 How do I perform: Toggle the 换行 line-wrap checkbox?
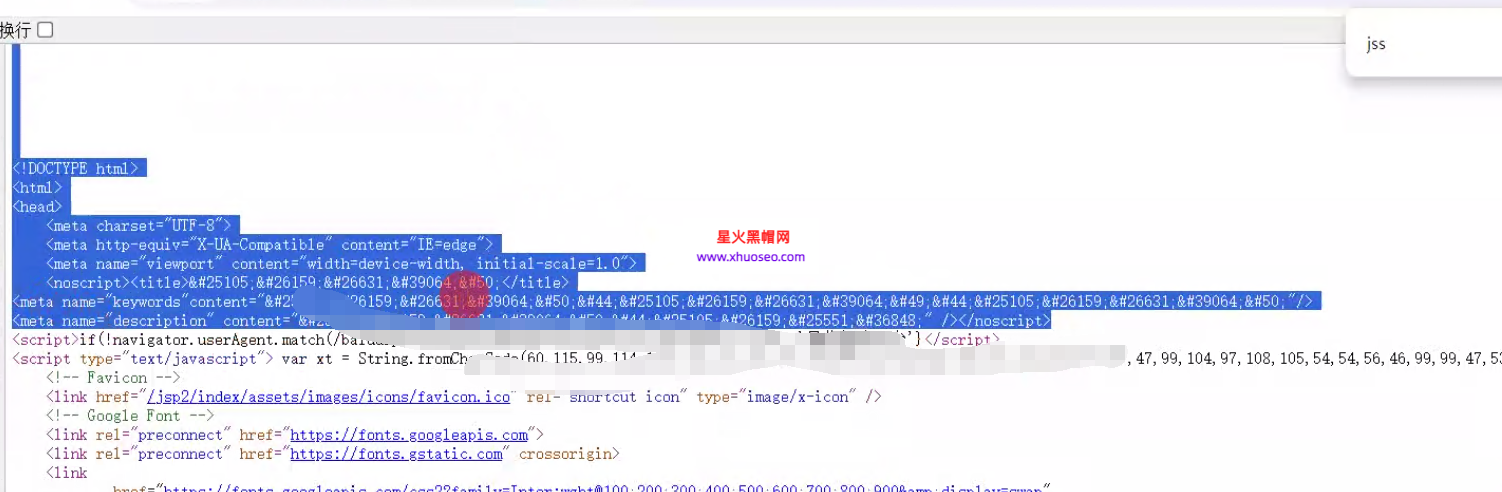[x=45, y=30]
